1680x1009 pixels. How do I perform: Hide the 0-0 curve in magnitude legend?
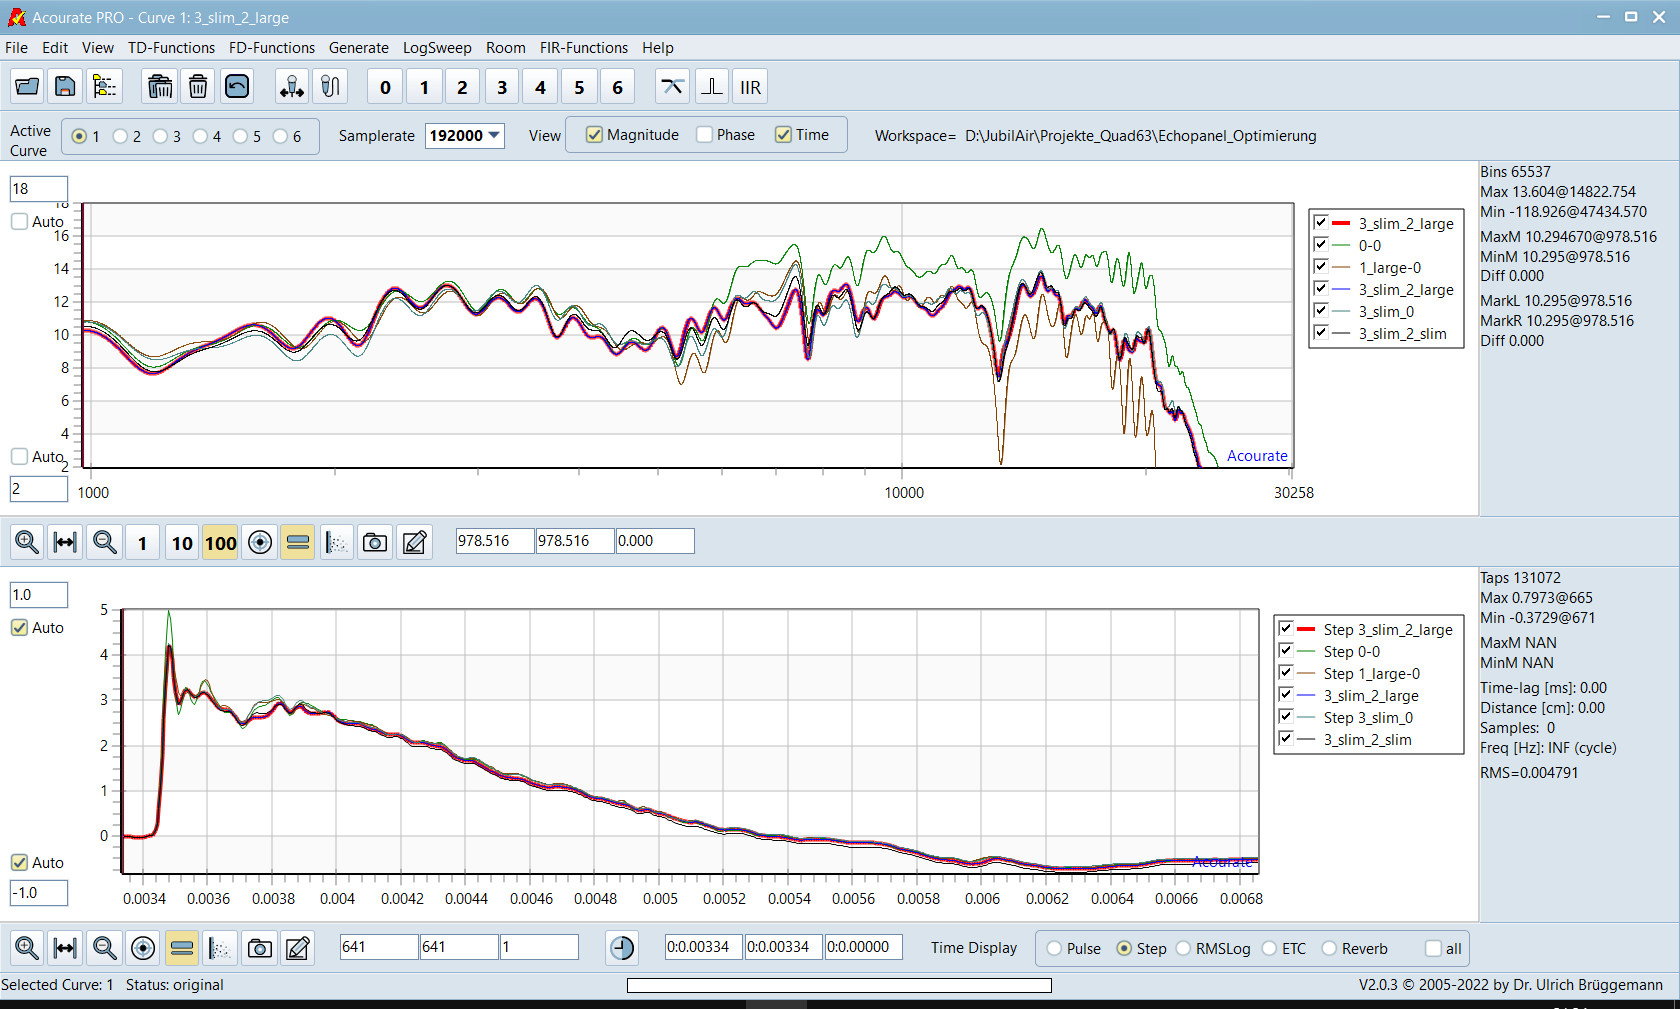click(x=1321, y=245)
